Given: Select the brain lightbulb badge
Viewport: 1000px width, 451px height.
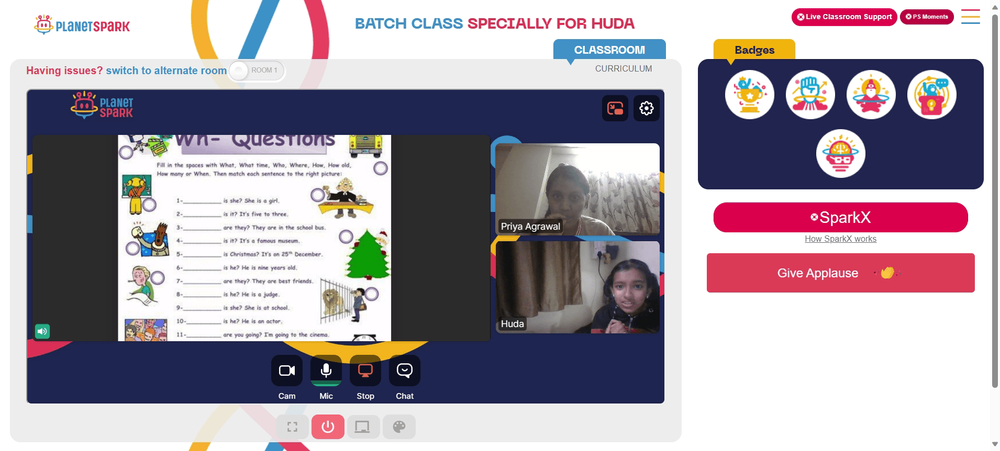Looking at the screenshot, I should [x=841, y=154].
